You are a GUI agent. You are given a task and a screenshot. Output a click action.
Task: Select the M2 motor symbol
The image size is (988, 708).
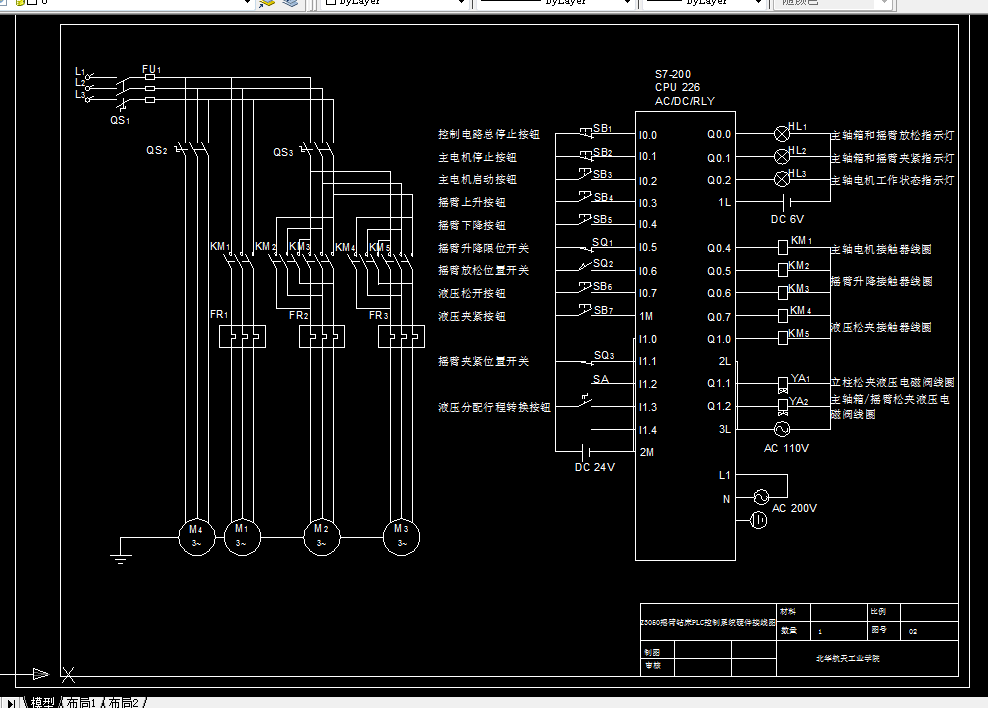coord(322,537)
